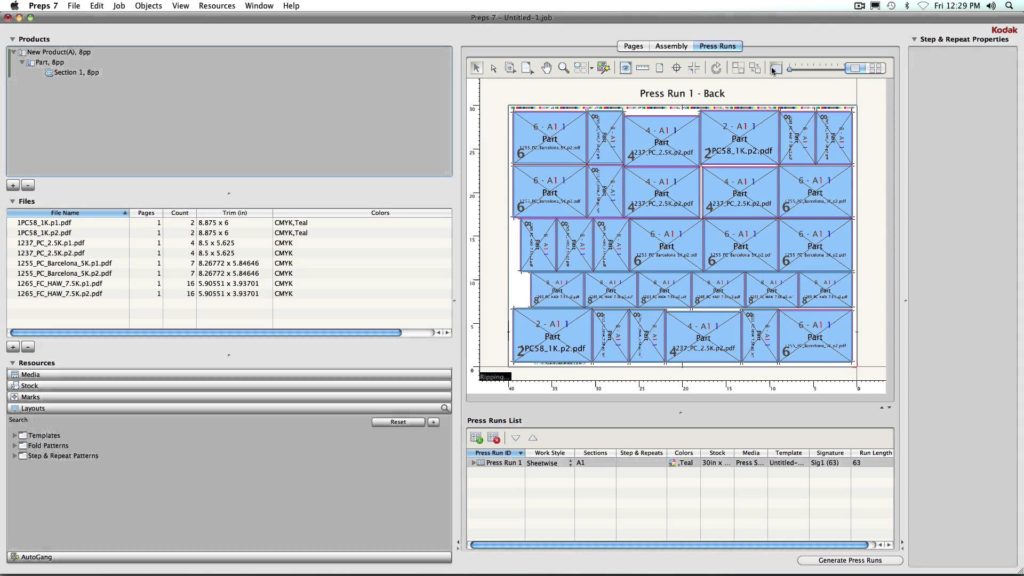Select the hand pan tool
The height and width of the screenshot is (576, 1024).
547,68
